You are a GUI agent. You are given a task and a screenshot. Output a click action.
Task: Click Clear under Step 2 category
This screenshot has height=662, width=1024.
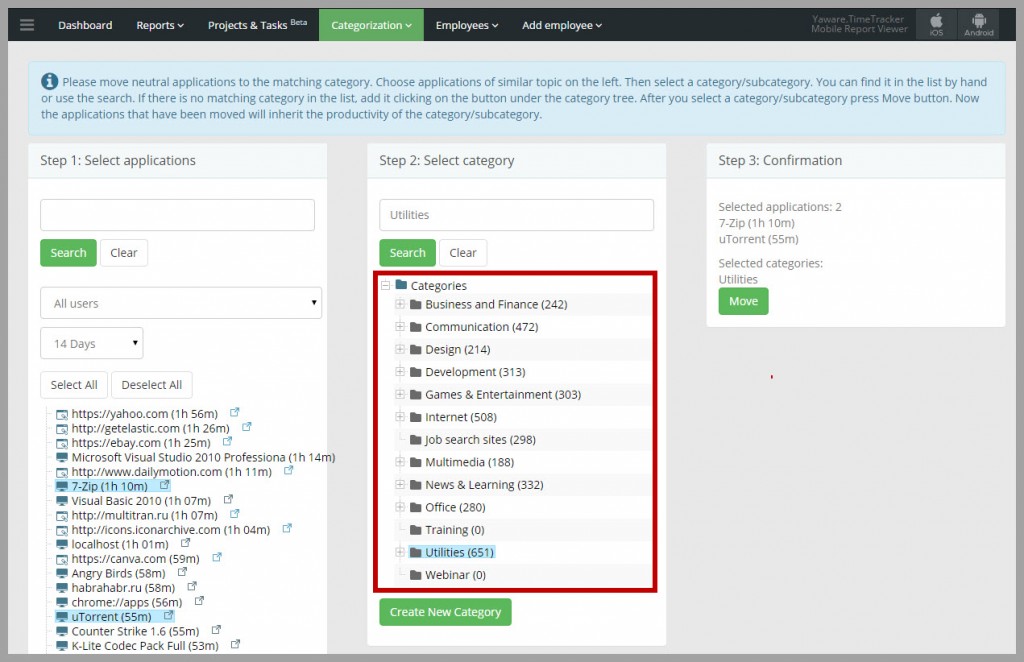click(462, 253)
